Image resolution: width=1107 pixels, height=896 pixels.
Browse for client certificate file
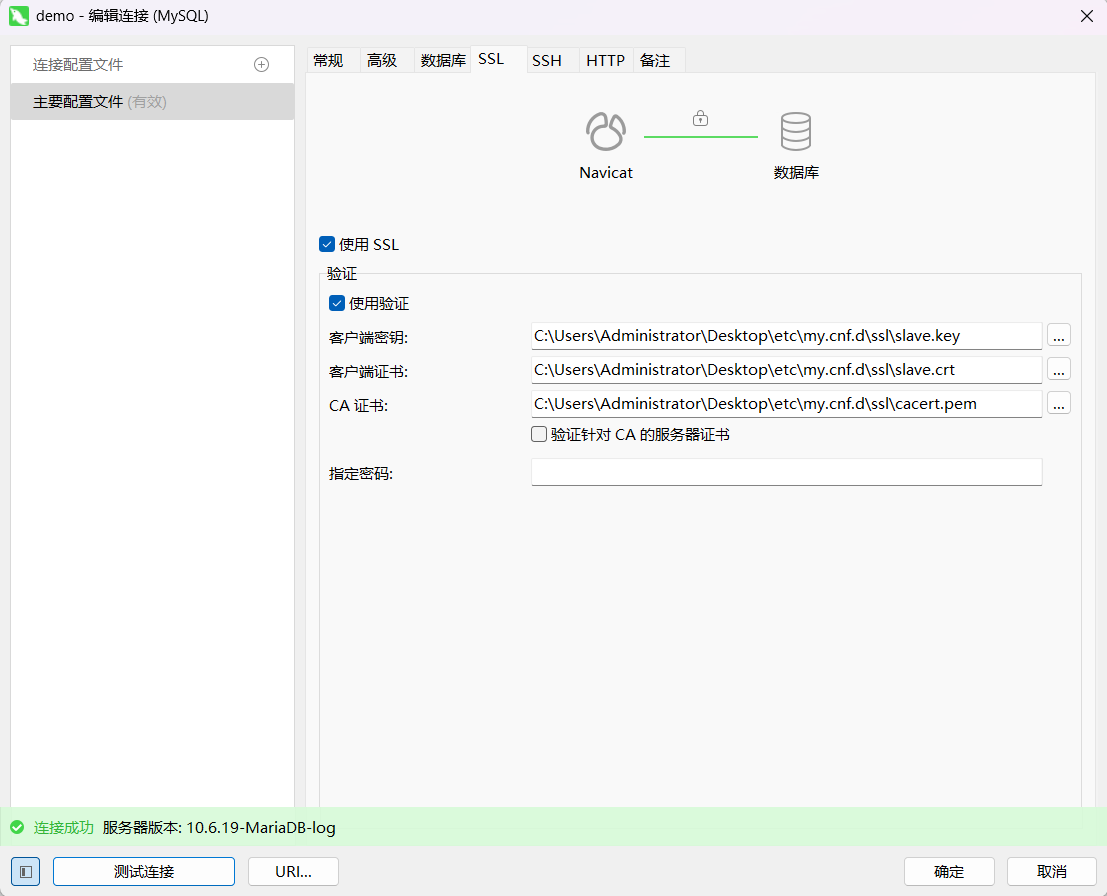[1059, 370]
